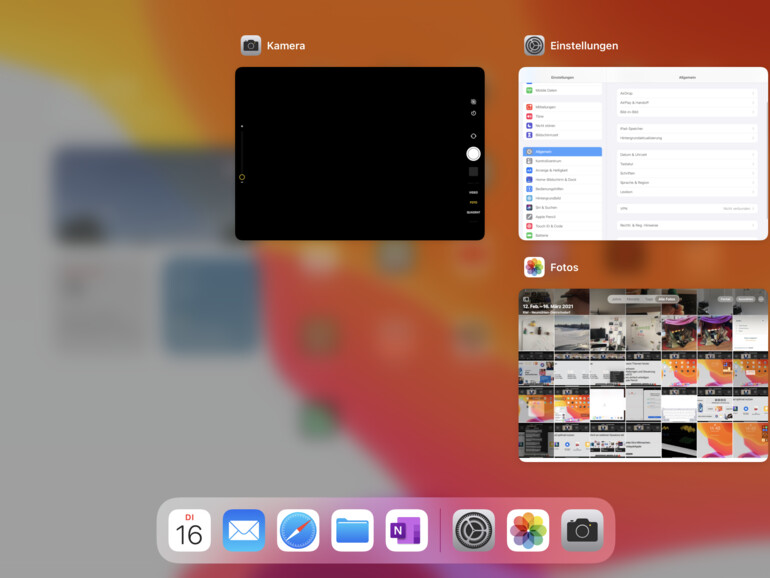Open Hintergrundbild in the Einstellungen sidebar

coord(562,198)
